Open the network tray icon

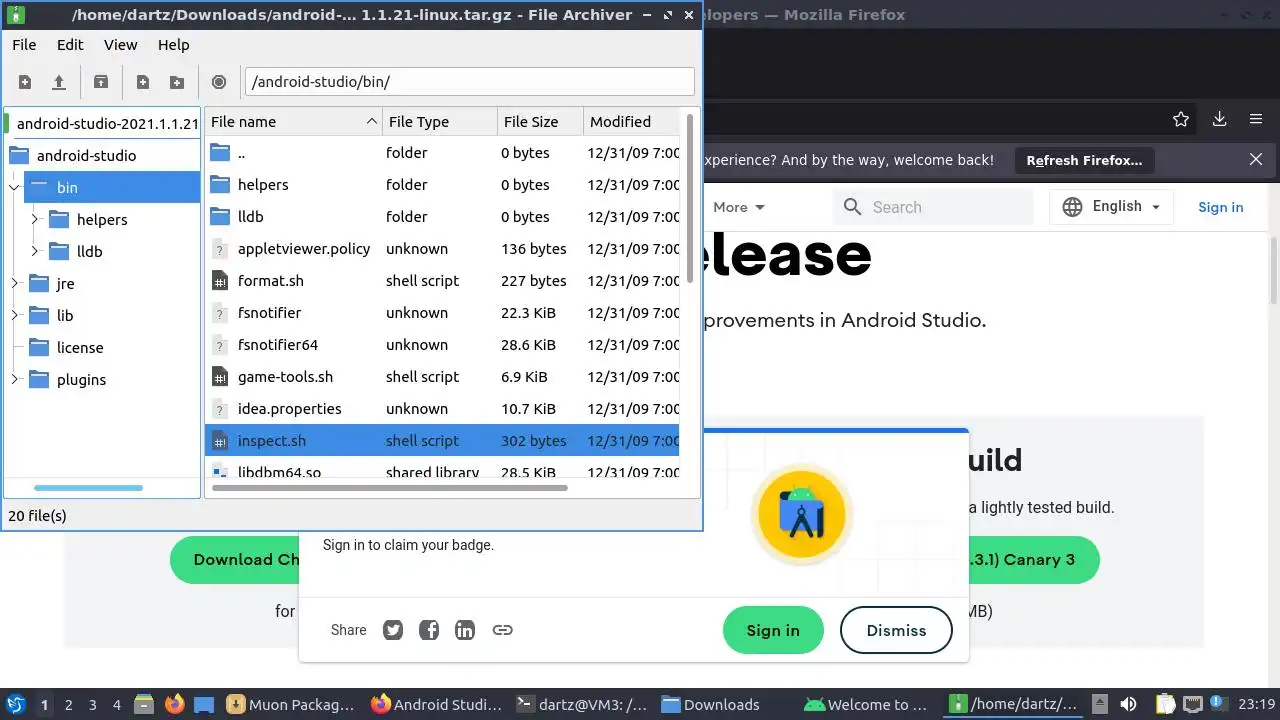point(1193,704)
